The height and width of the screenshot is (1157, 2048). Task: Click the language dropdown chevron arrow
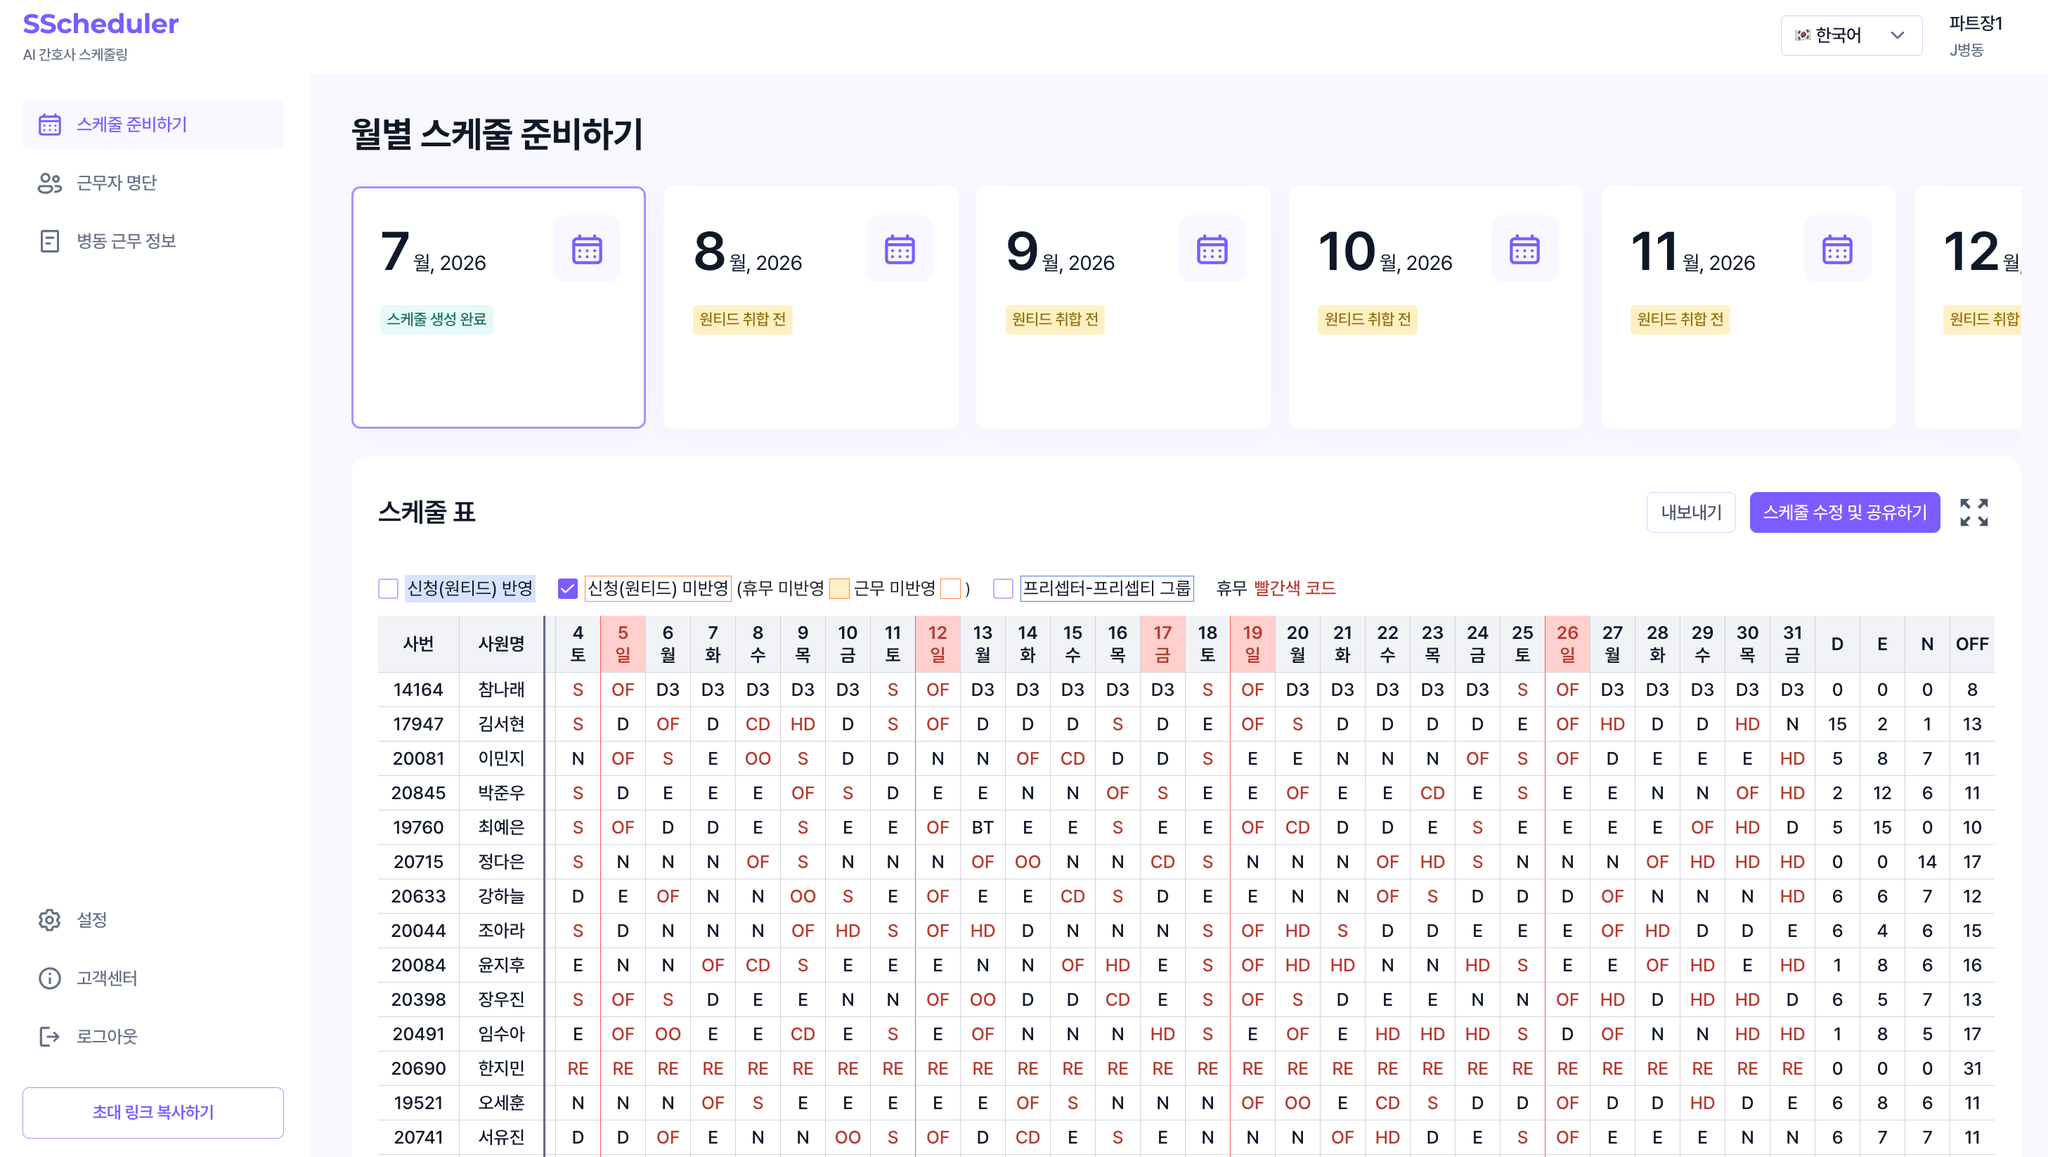1897,35
